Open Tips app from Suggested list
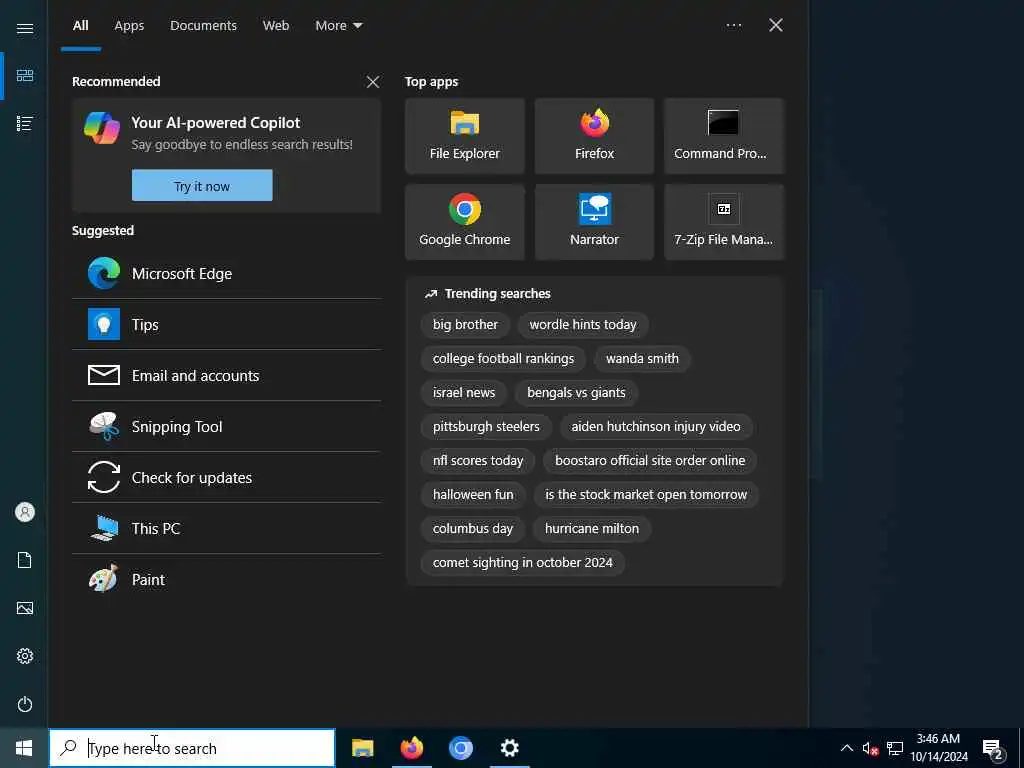Image resolution: width=1024 pixels, height=768 pixels. point(227,325)
